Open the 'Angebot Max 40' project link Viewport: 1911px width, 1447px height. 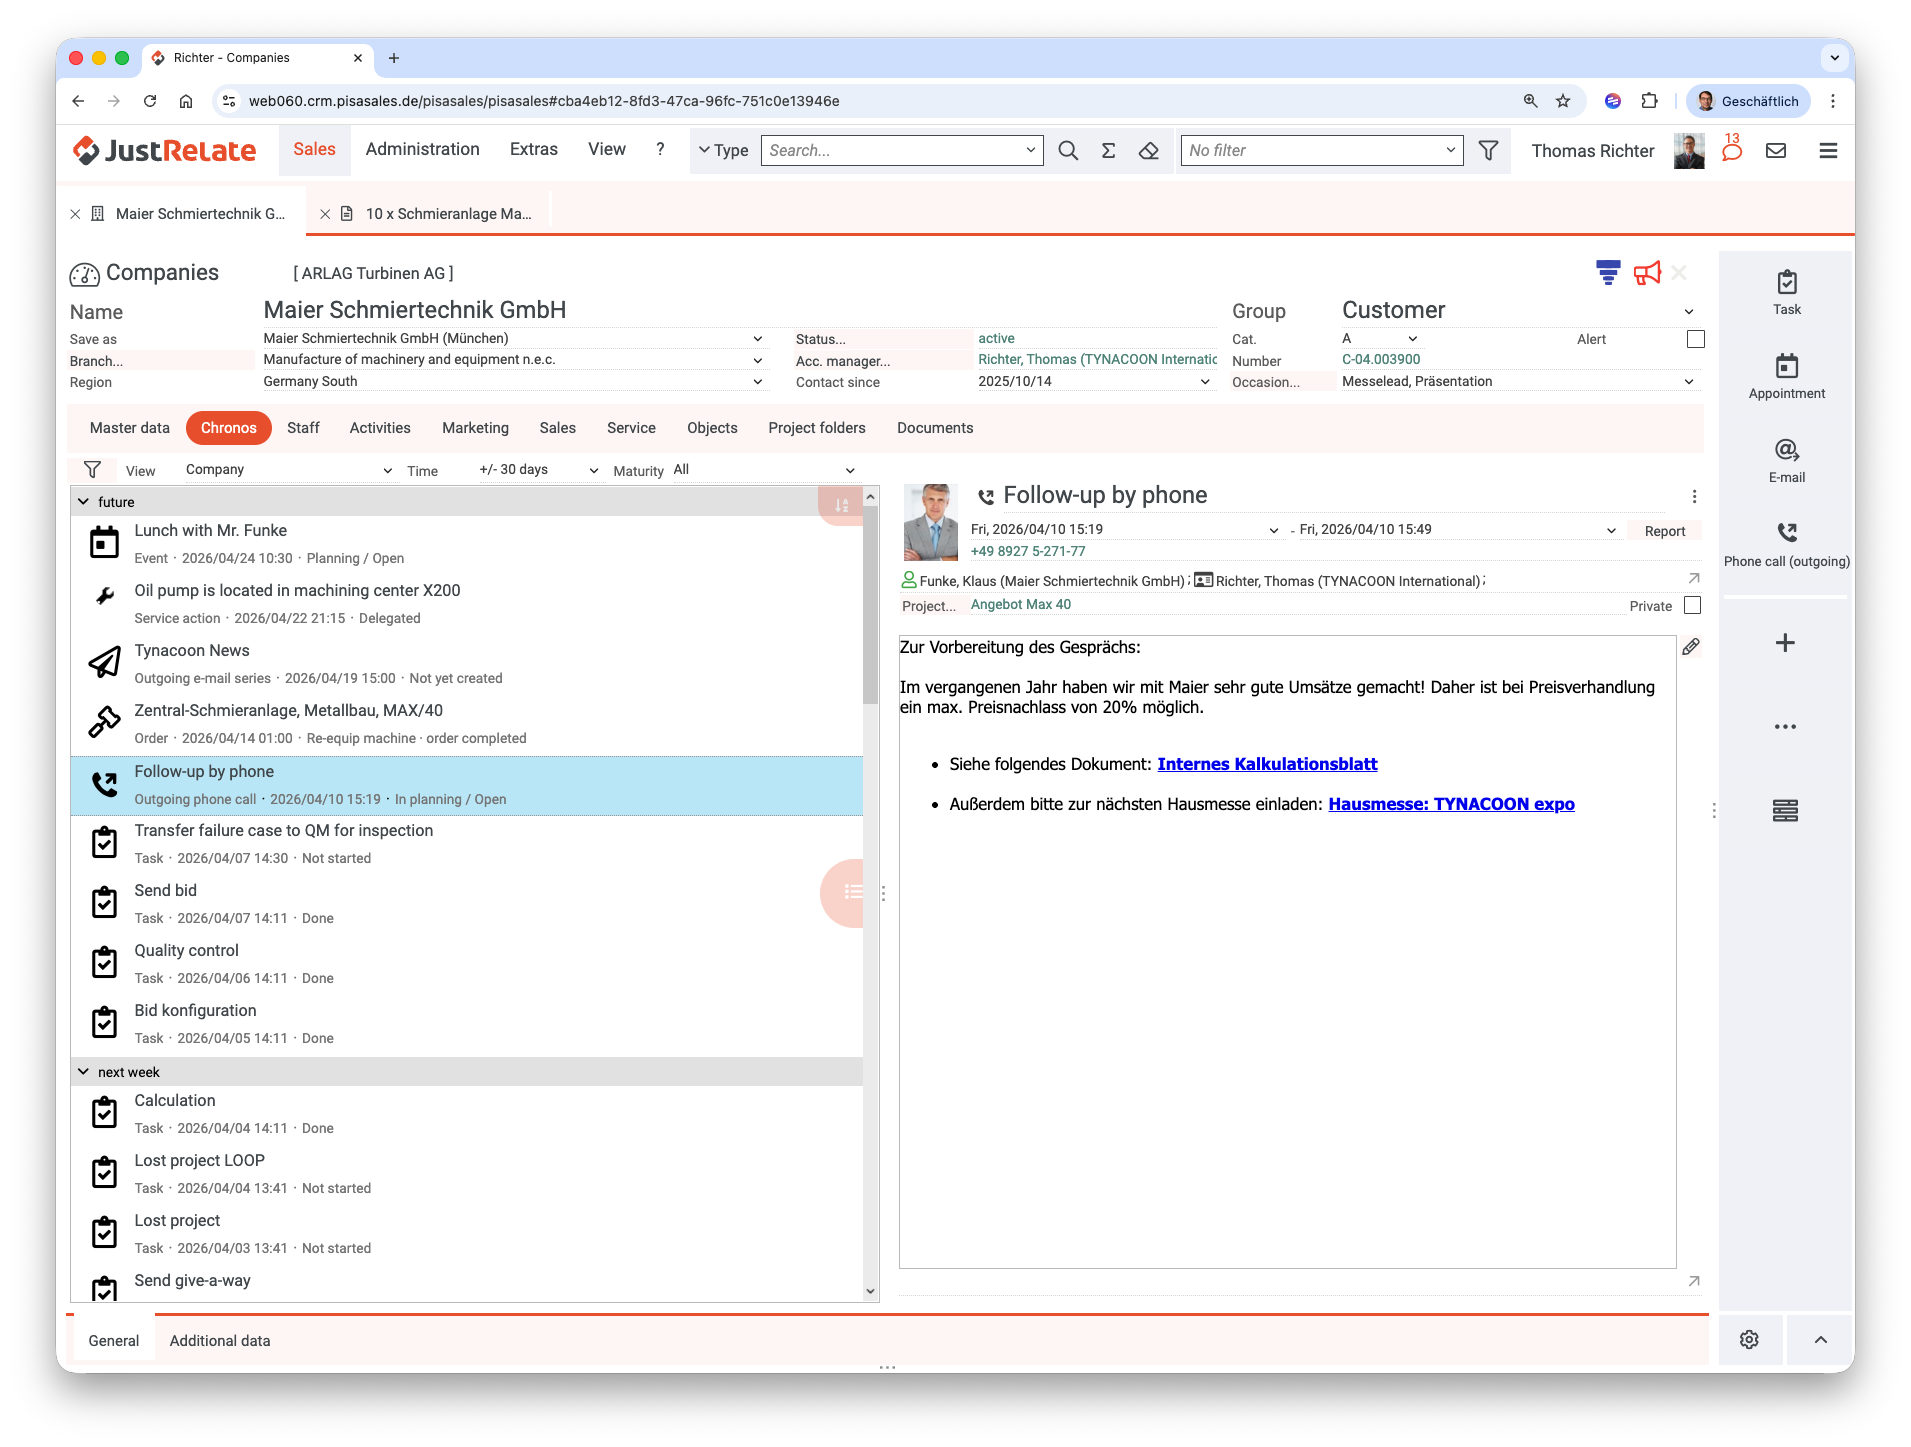coord(1021,605)
